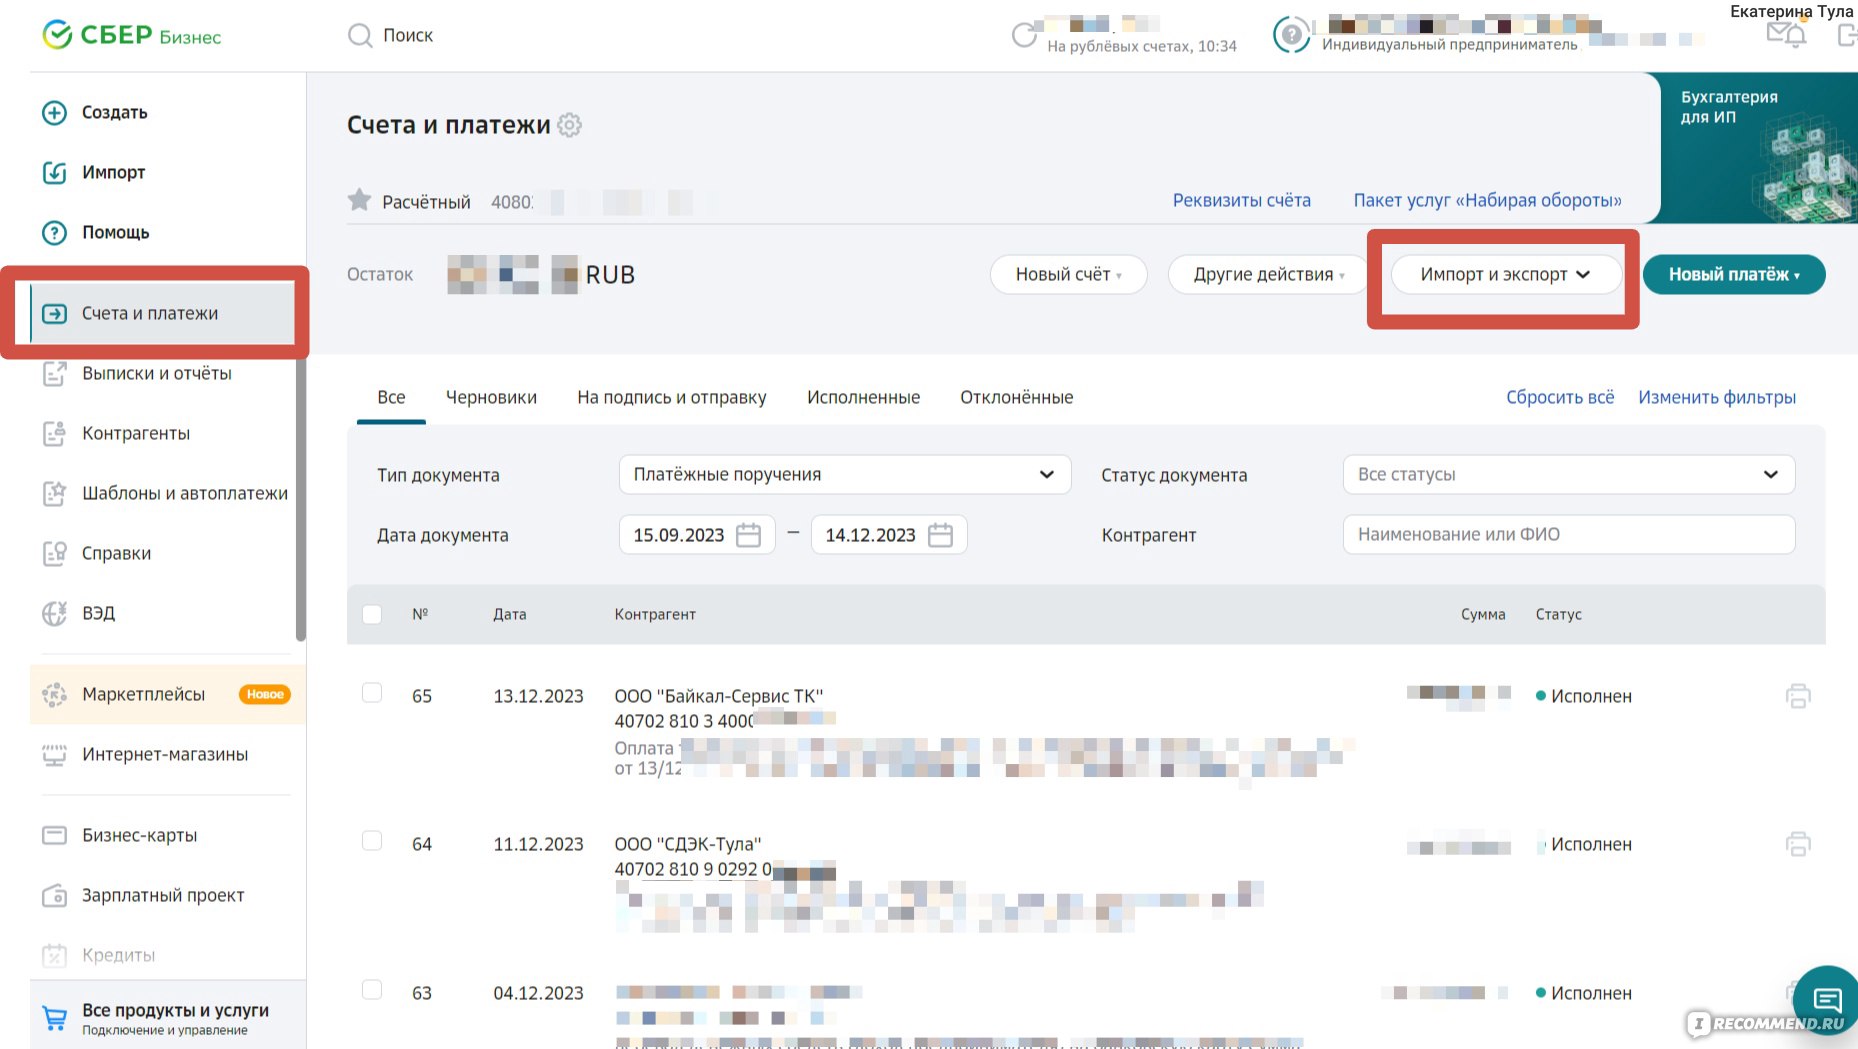The width and height of the screenshot is (1858, 1049).
Task: Open the Импорт sidebar icon
Action: coord(54,172)
